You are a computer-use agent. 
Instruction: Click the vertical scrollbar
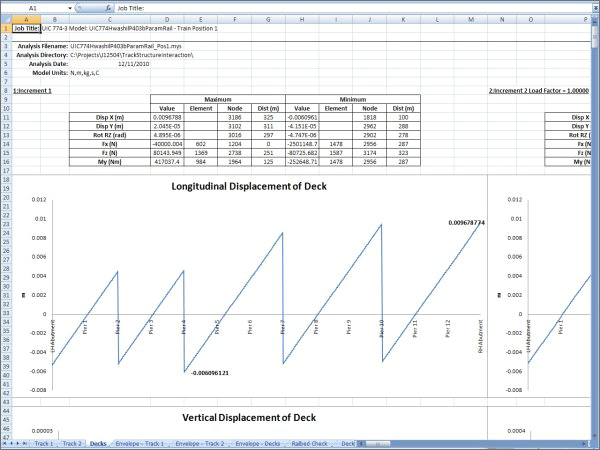click(x=594, y=200)
